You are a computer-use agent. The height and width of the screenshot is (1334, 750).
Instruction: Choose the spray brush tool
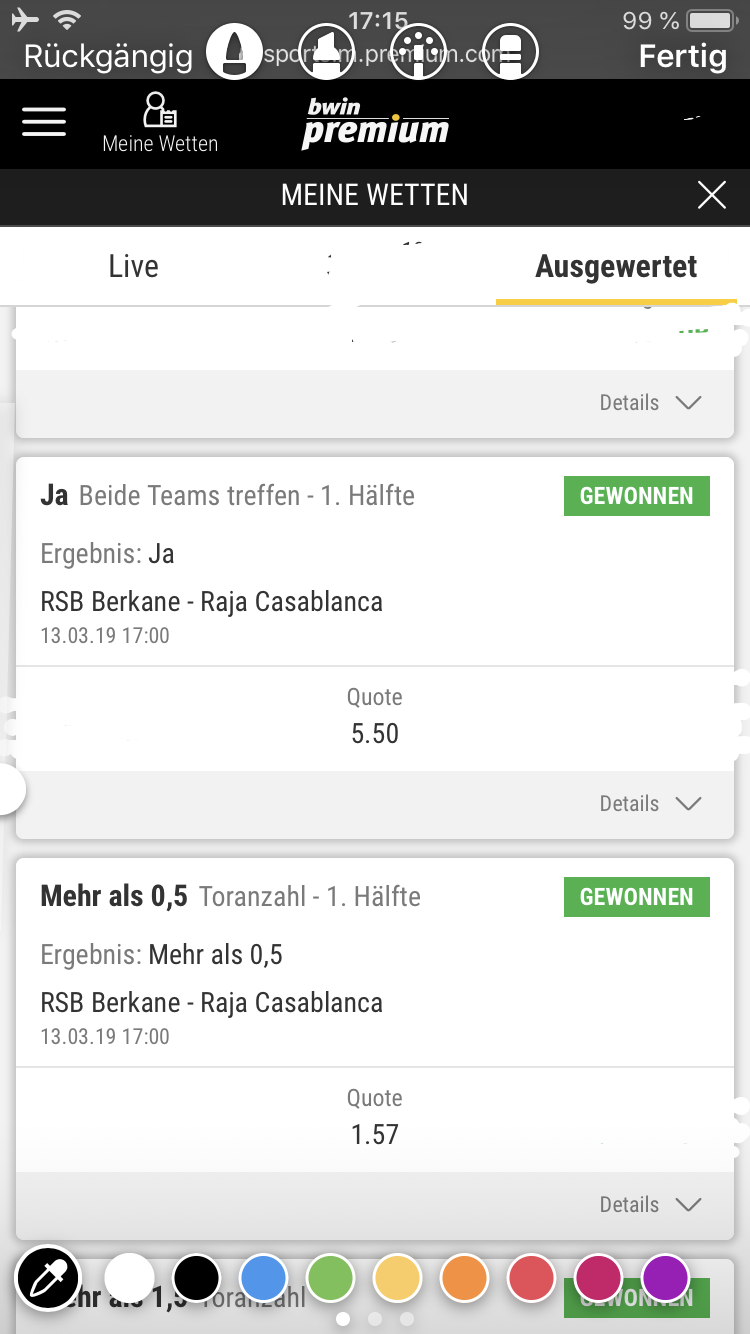point(418,50)
